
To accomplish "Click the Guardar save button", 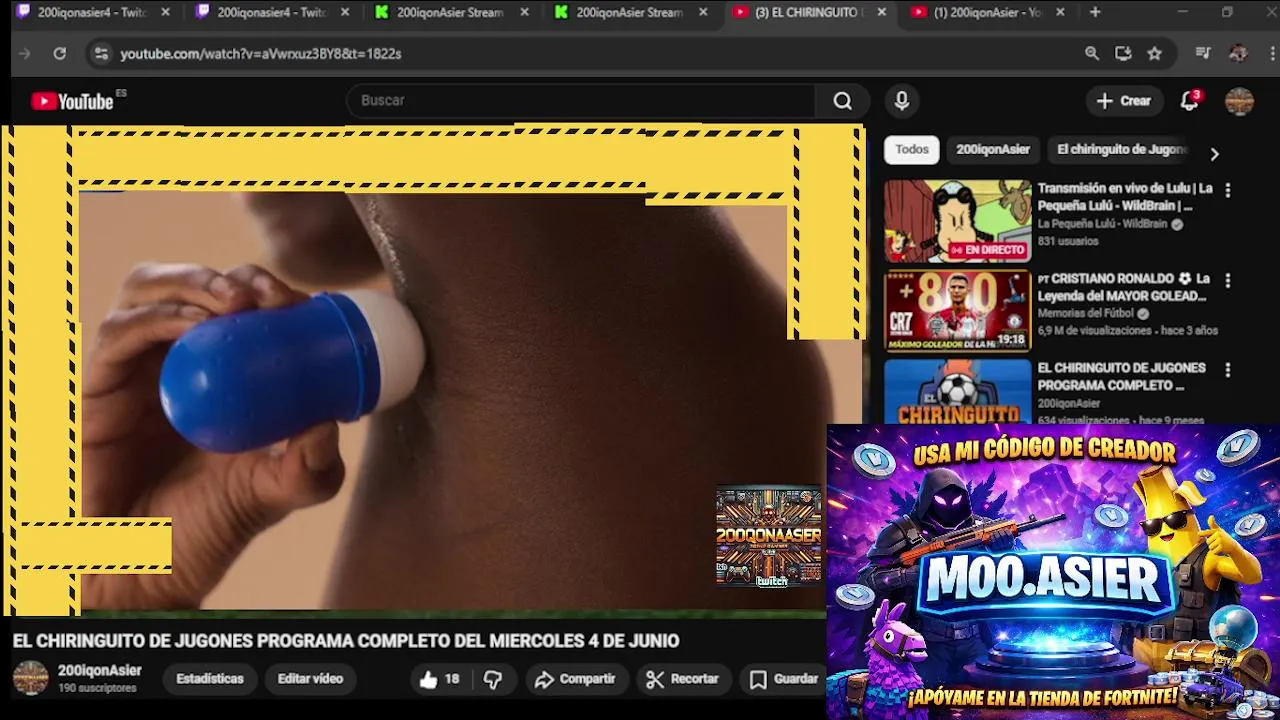I will [x=785, y=679].
